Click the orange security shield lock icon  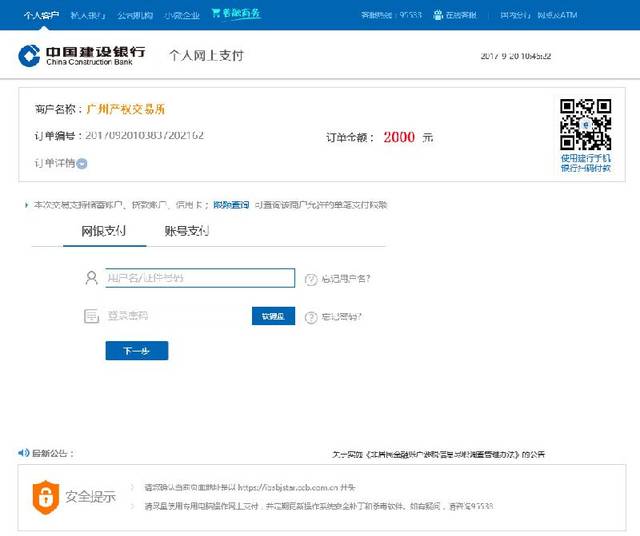pos(46,497)
